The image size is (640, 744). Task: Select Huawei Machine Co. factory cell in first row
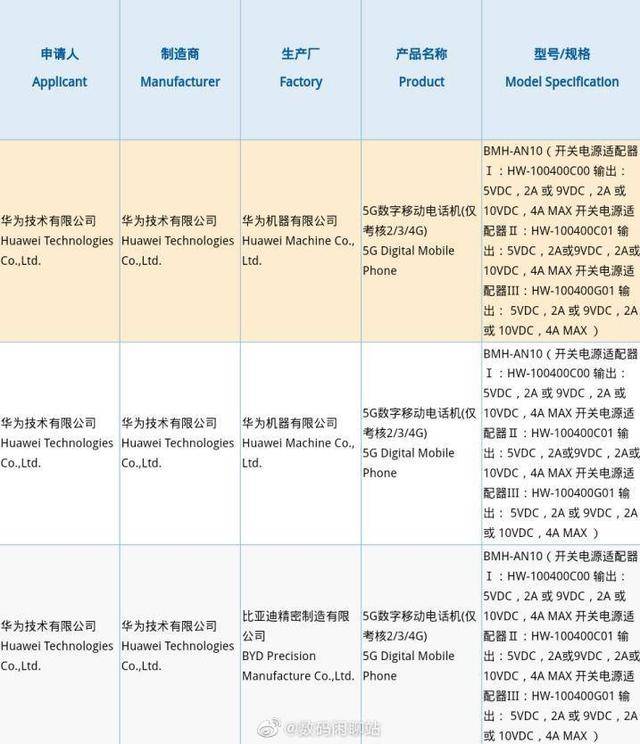[x=301, y=241]
